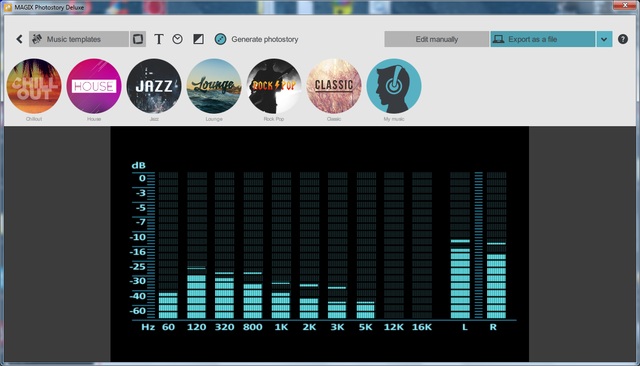Open My music headphone icon
The height and width of the screenshot is (366, 640).
click(x=394, y=86)
